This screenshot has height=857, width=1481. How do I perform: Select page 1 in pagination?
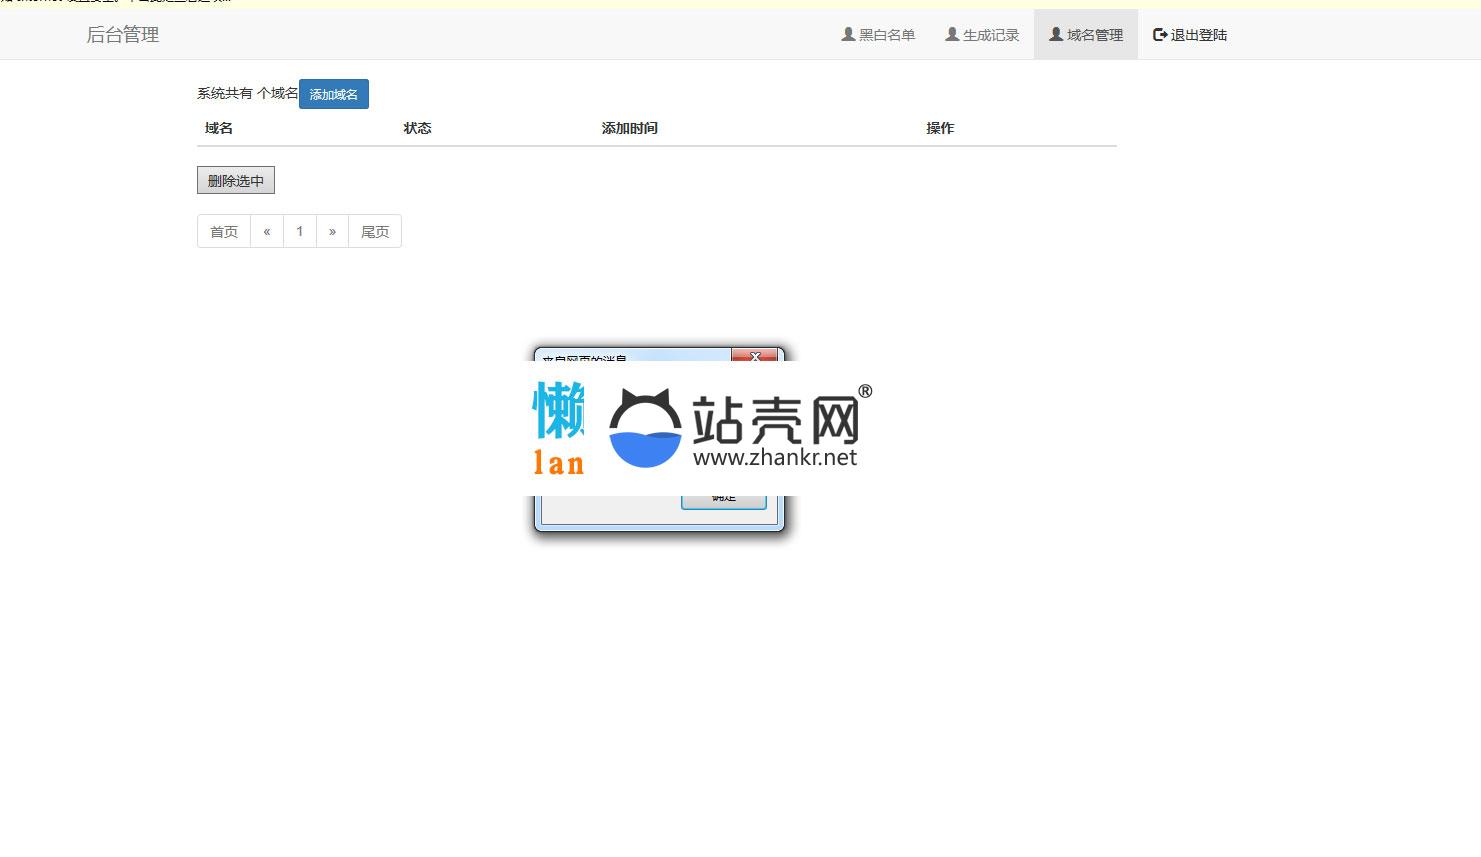tap(300, 231)
